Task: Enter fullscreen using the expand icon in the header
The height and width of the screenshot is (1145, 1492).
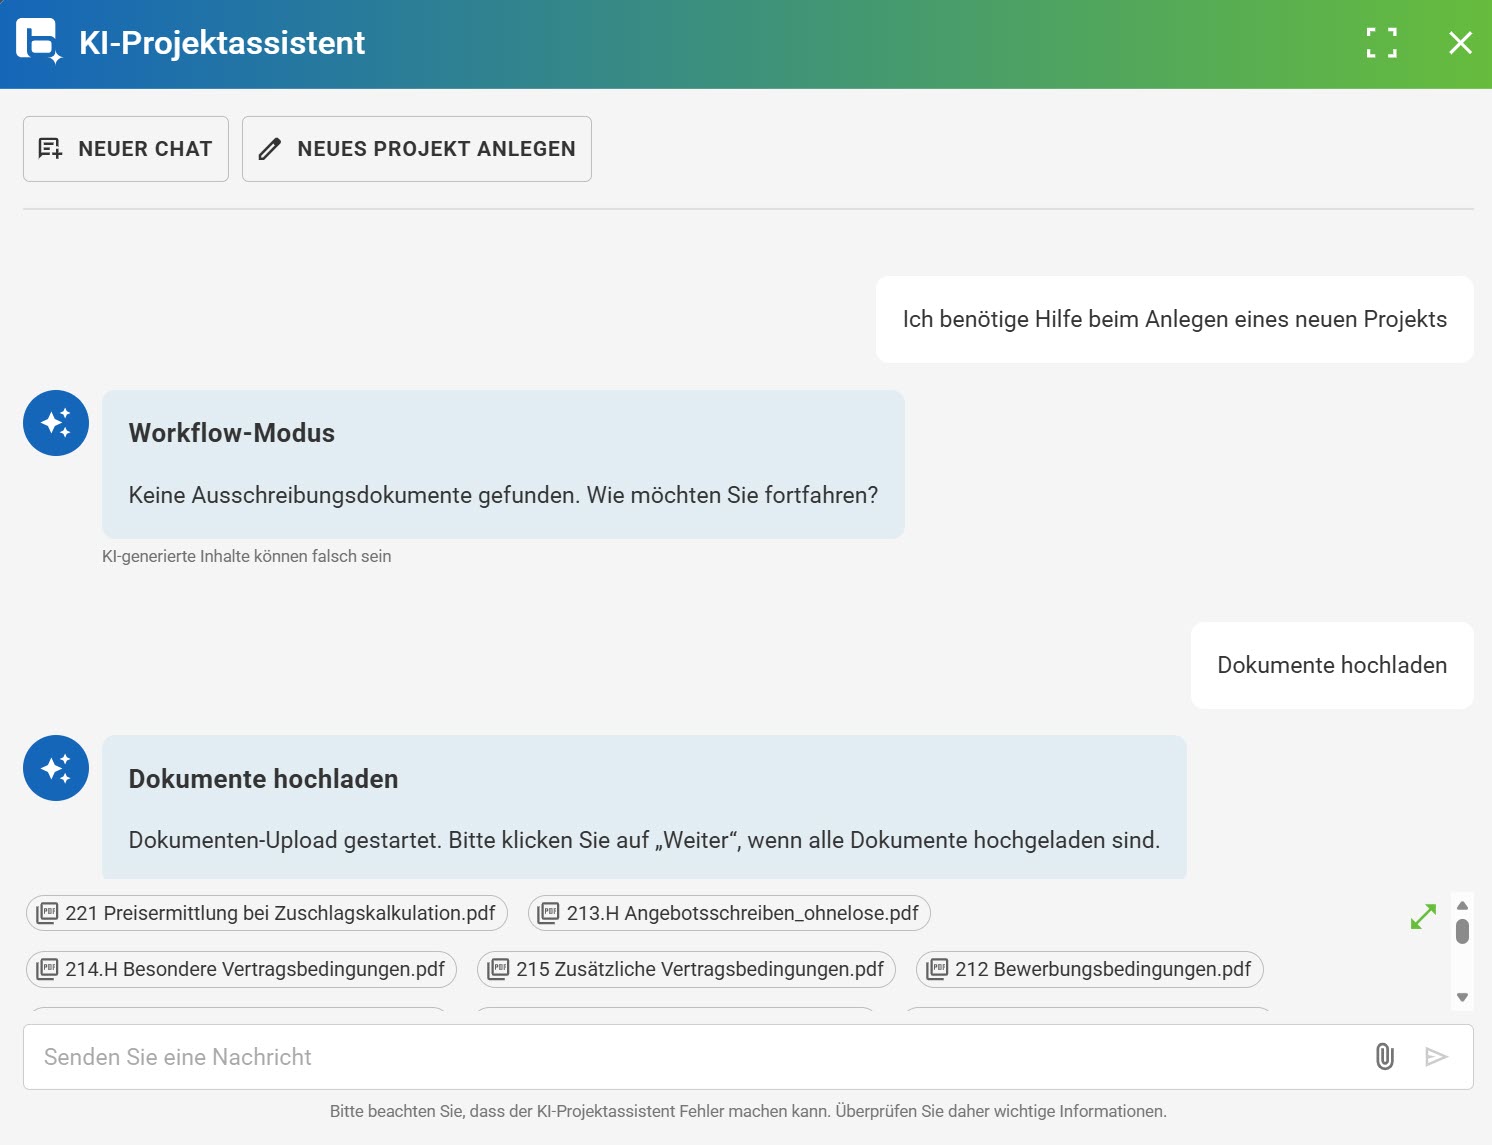Action: click(1381, 42)
